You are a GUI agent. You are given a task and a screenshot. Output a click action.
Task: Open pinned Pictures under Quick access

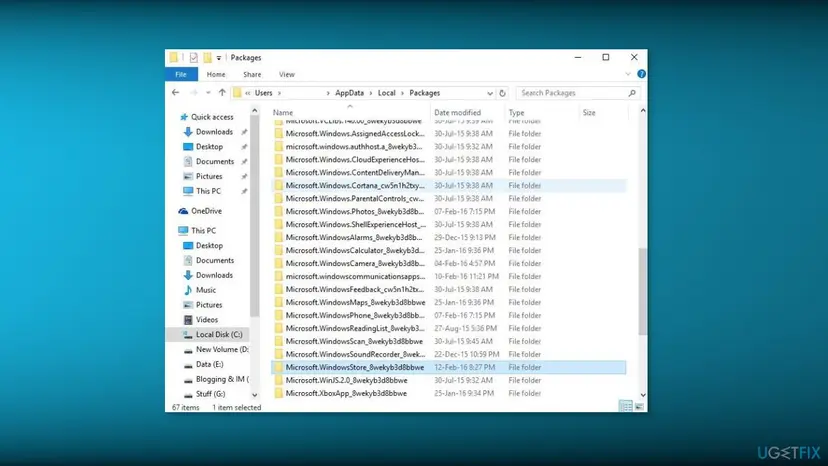point(209,176)
